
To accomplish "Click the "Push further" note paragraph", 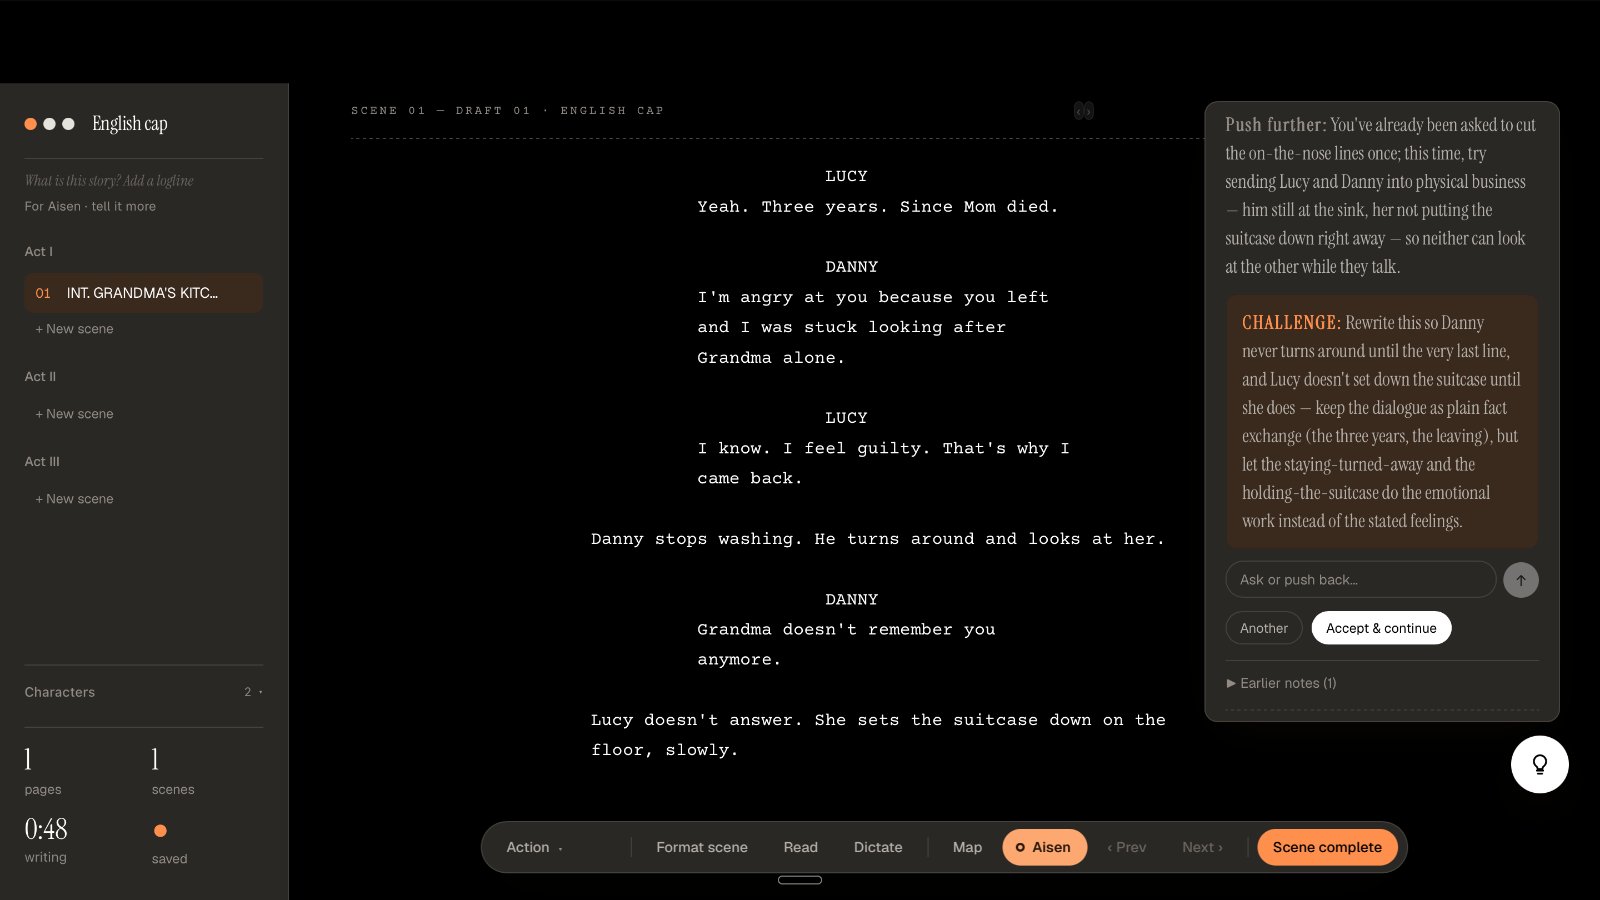I will (1380, 196).
